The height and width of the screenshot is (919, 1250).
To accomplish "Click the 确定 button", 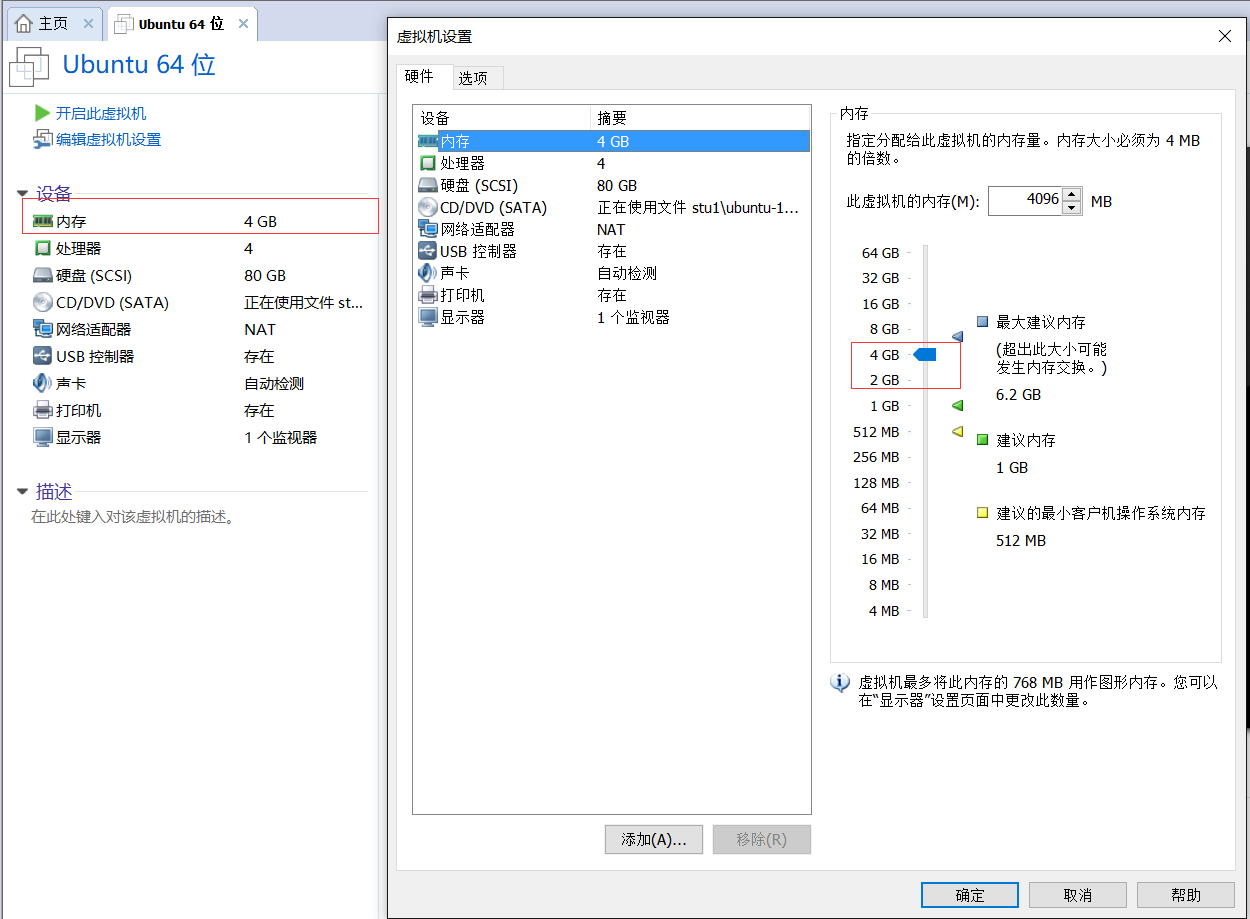I will tap(969, 894).
